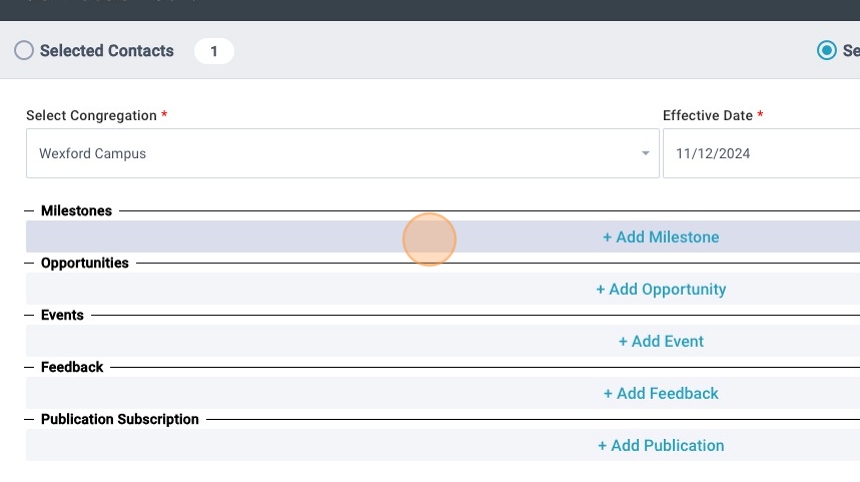Collapse the Publication Subscription section header

120,419
